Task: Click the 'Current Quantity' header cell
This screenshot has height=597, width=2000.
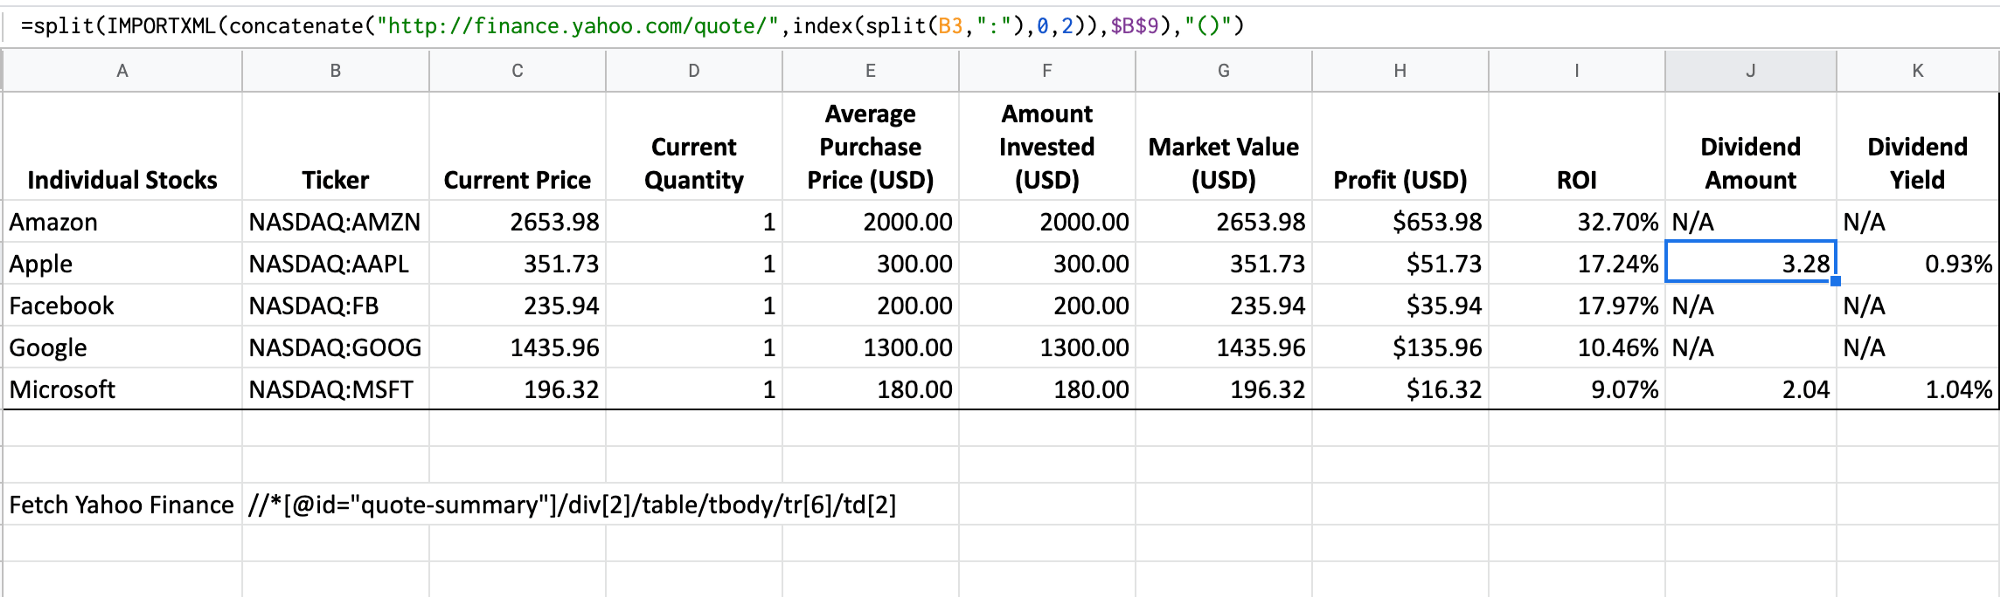Action: click(x=694, y=146)
